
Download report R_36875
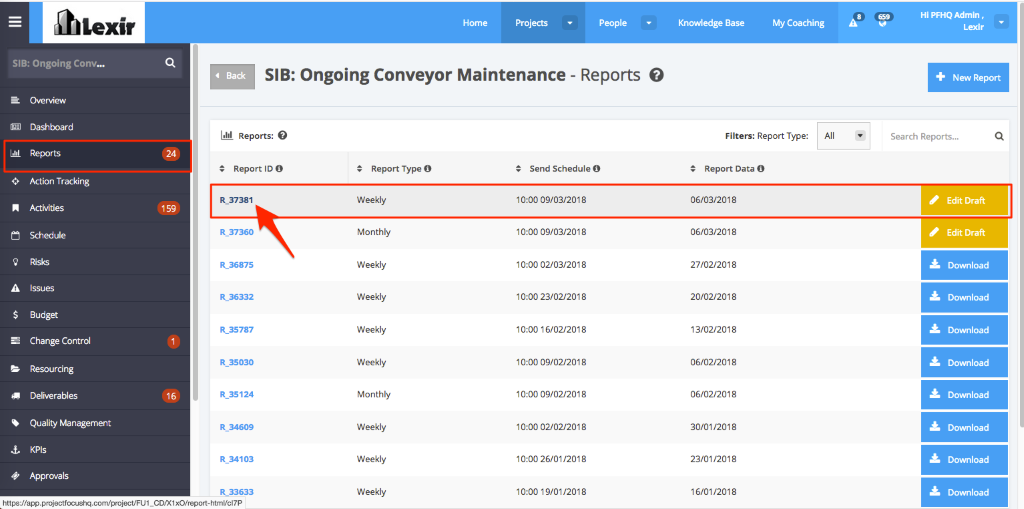(x=965, y=265)
